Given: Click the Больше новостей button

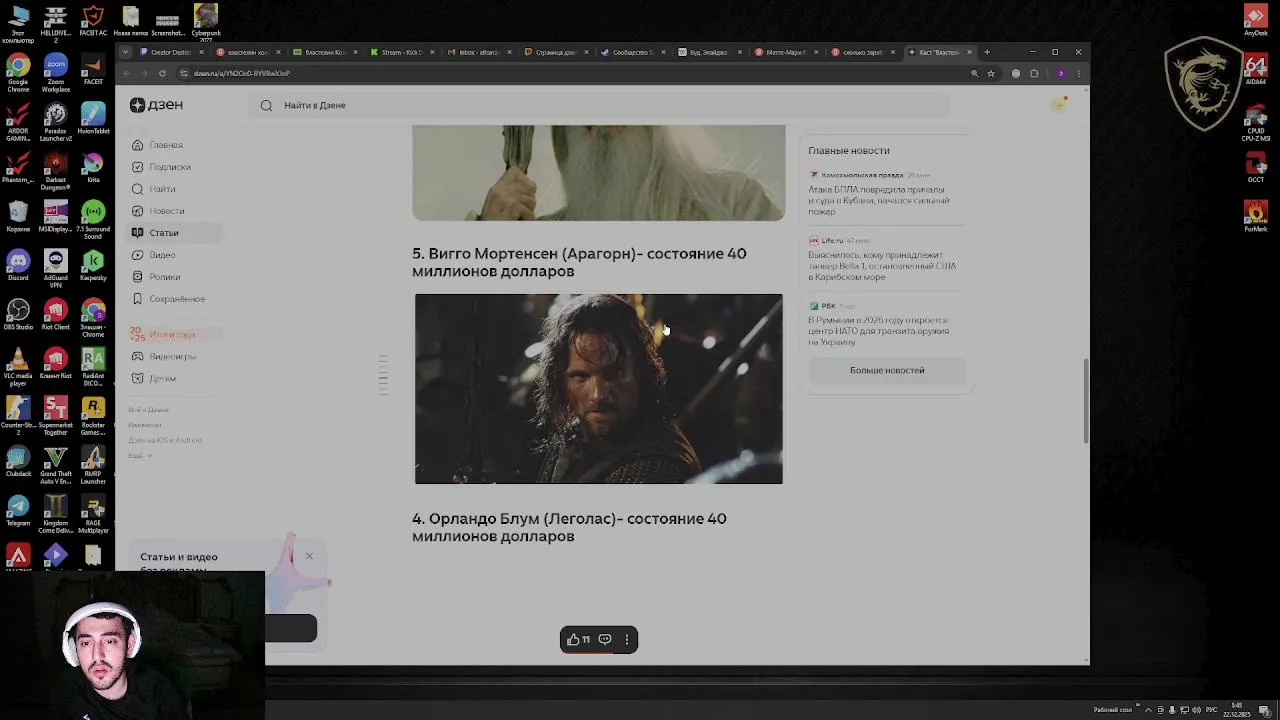Looking at the screenshot, I should [887, 370].
